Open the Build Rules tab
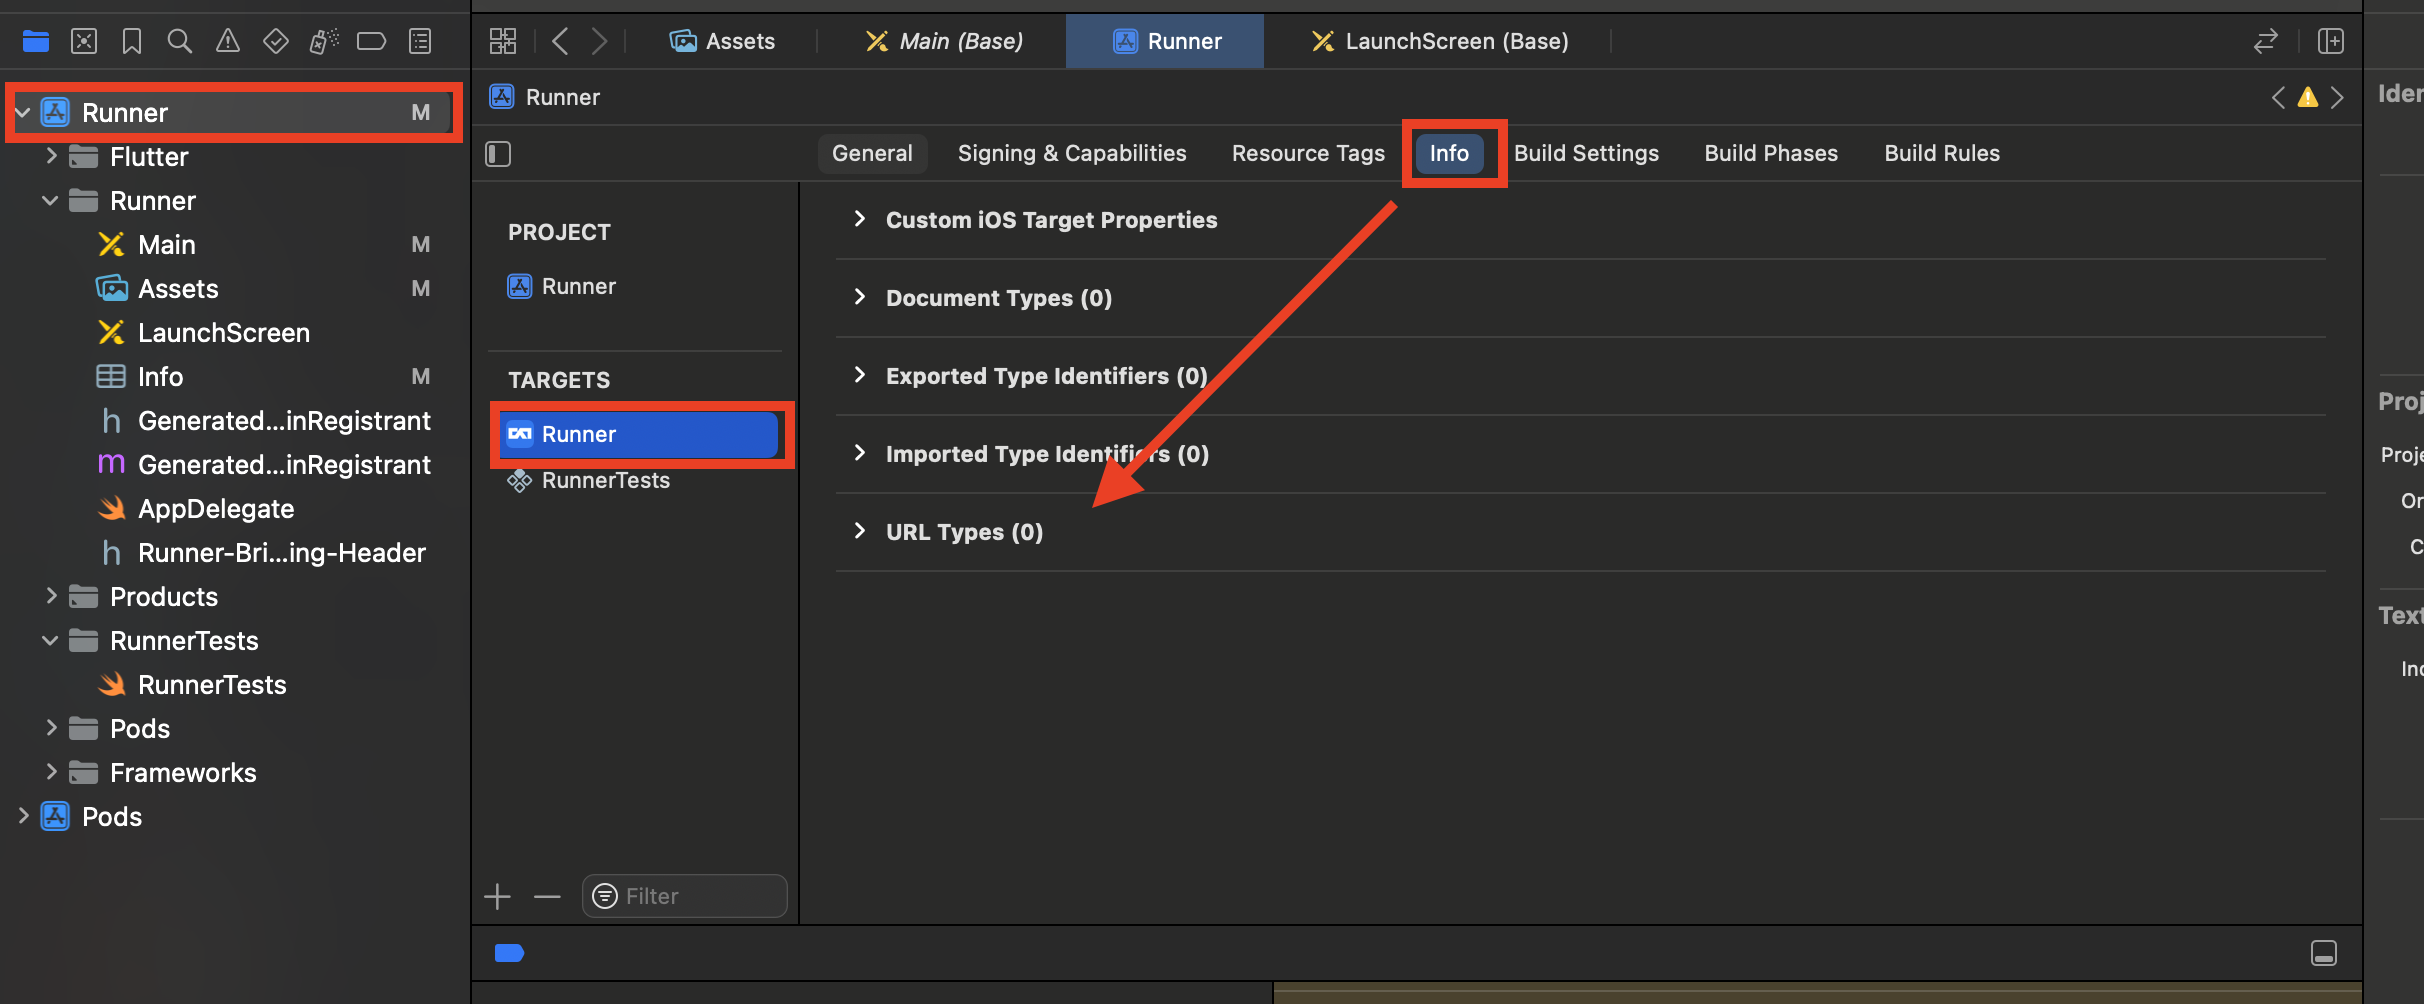 pyautogui.click(x=1942, y=153)
